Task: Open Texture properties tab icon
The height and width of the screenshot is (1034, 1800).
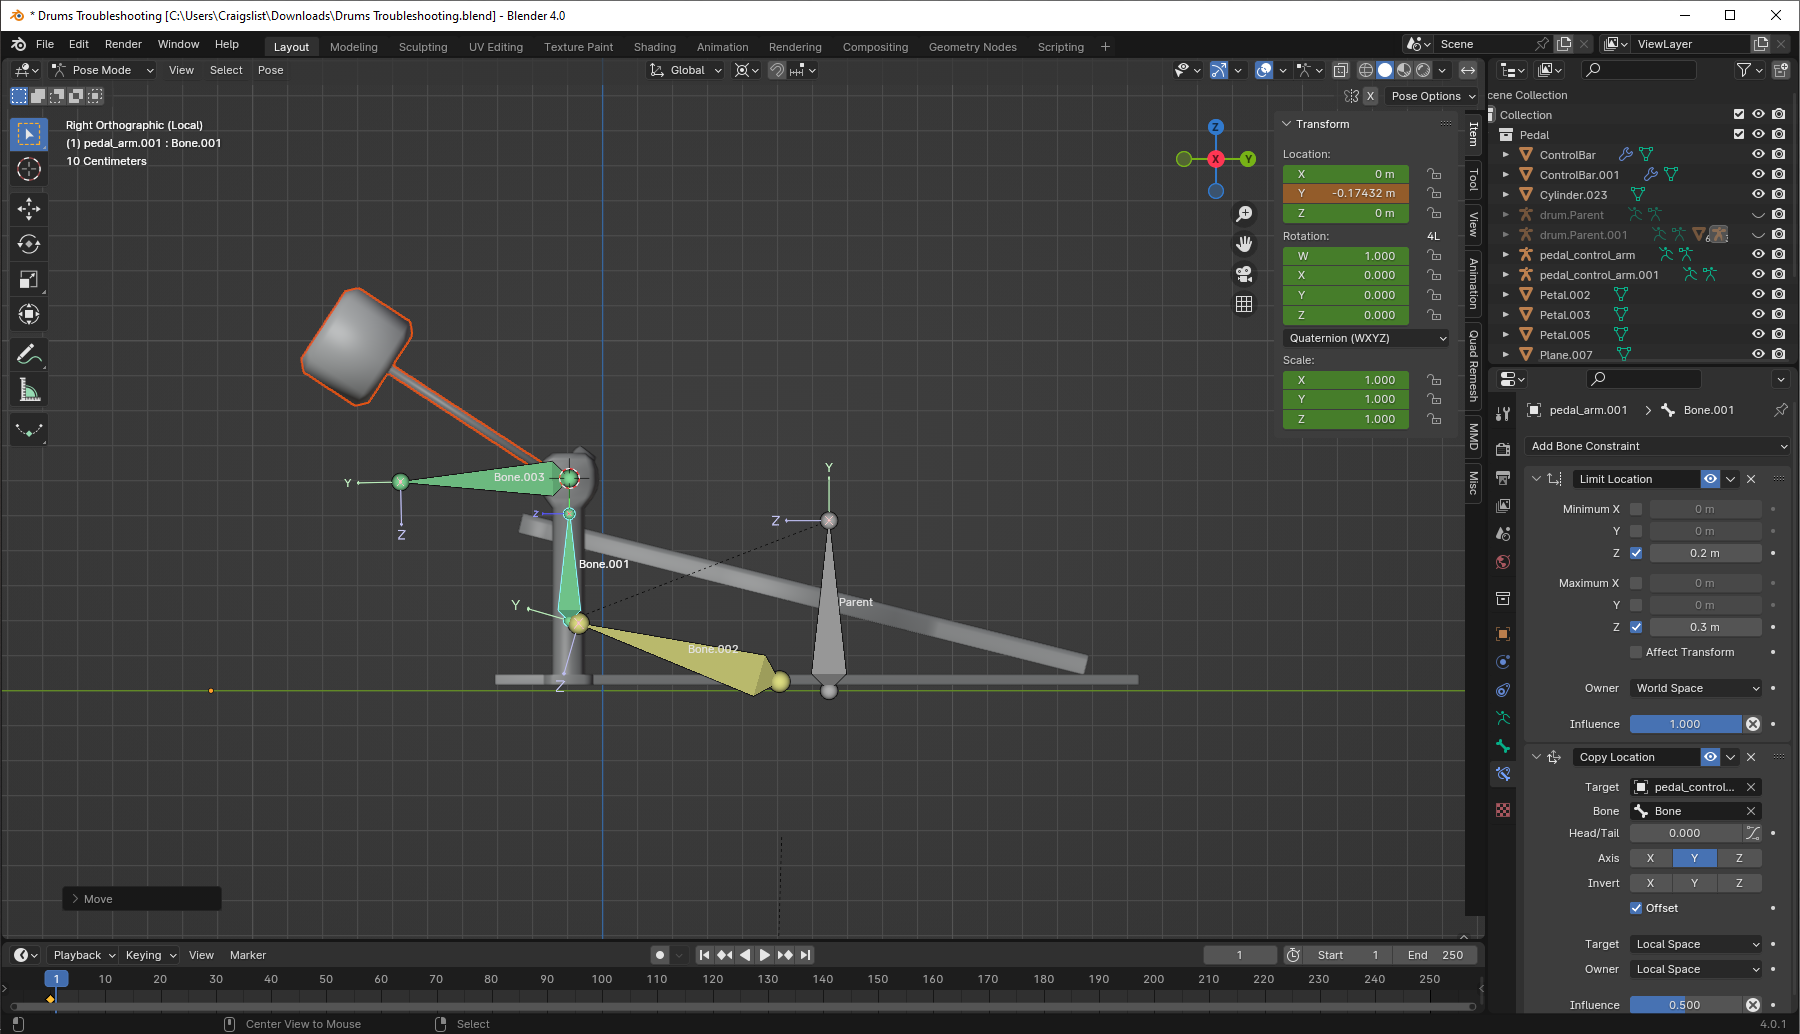Action: 1503,810
